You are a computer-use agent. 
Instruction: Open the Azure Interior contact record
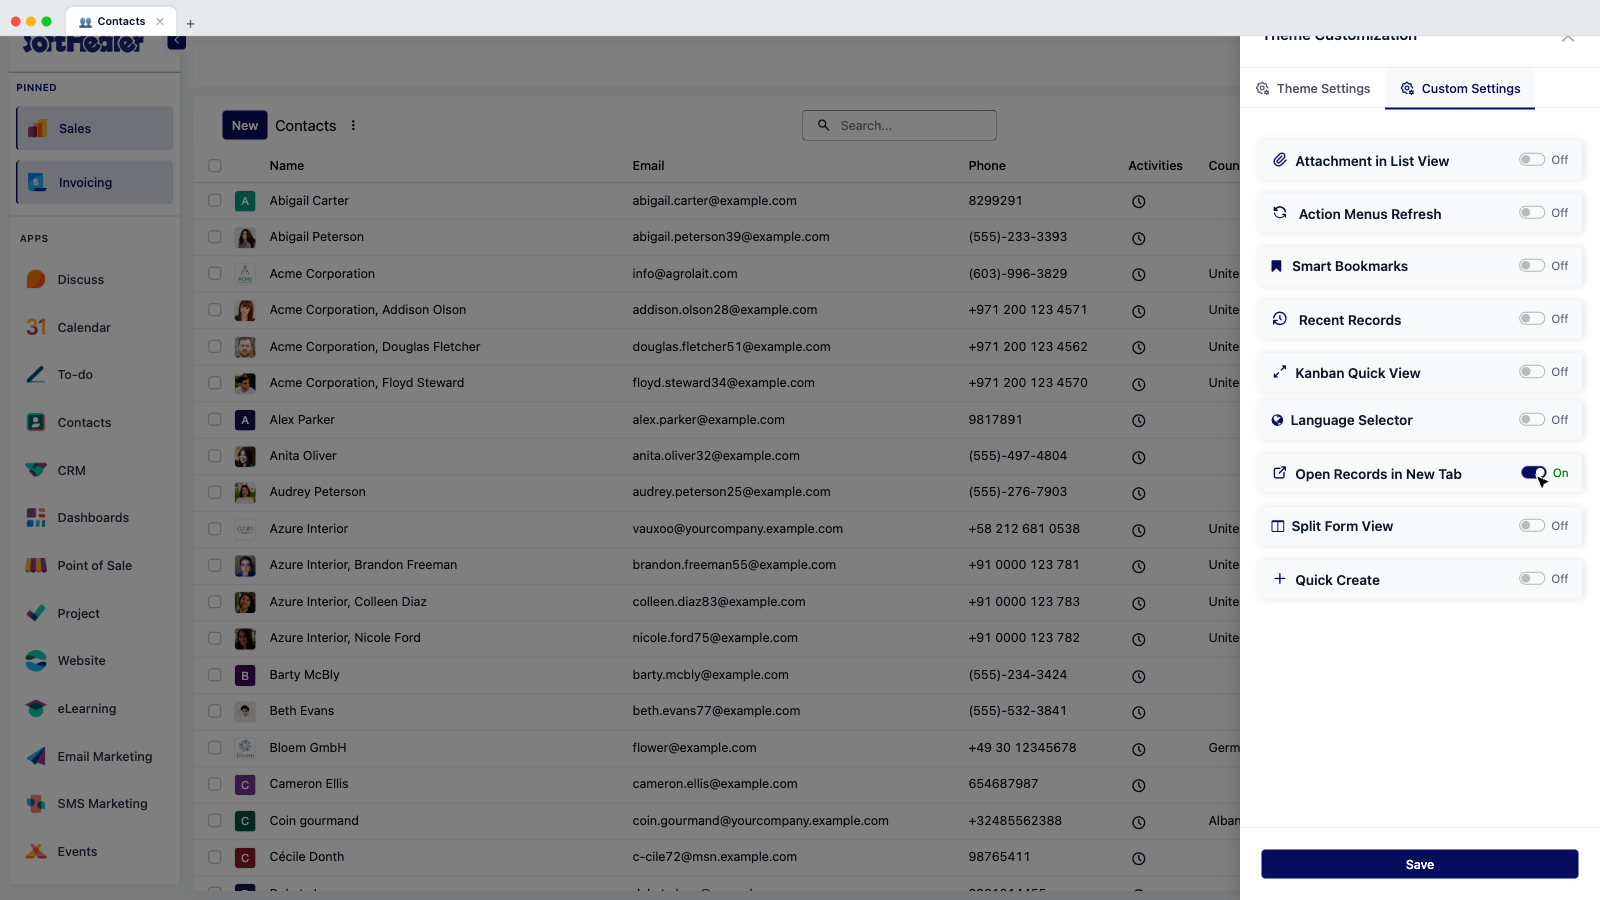tap(309, 529)
